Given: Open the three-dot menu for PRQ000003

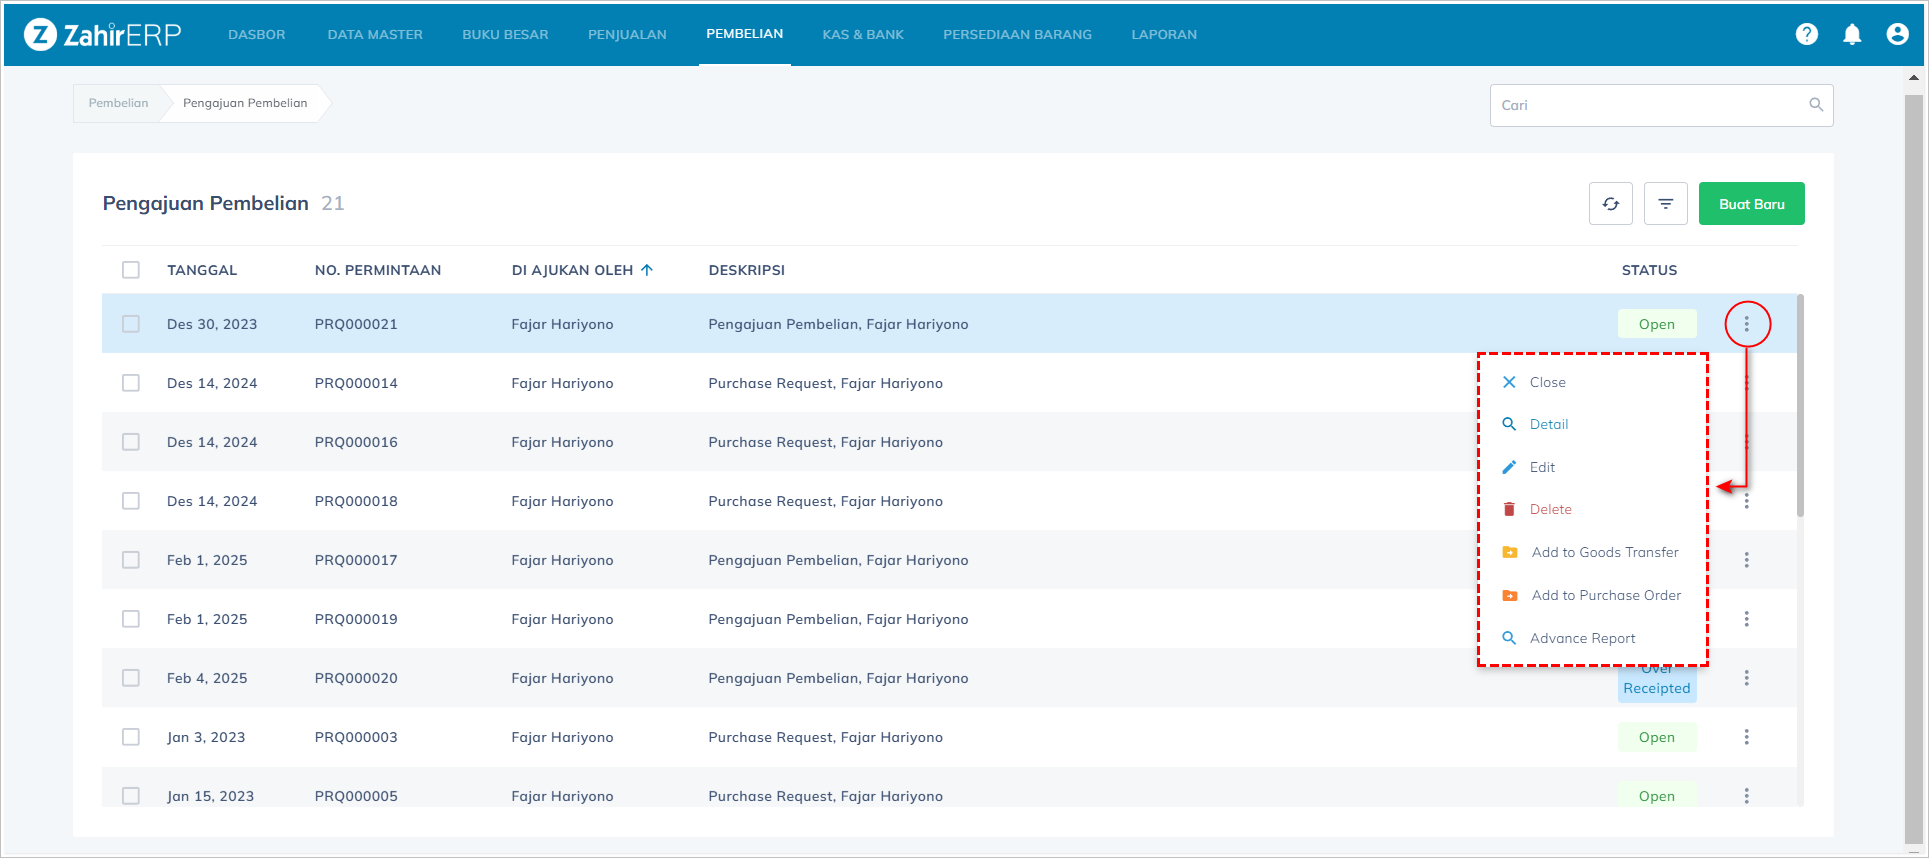Looking at the screenshot, I should 1746,737.
